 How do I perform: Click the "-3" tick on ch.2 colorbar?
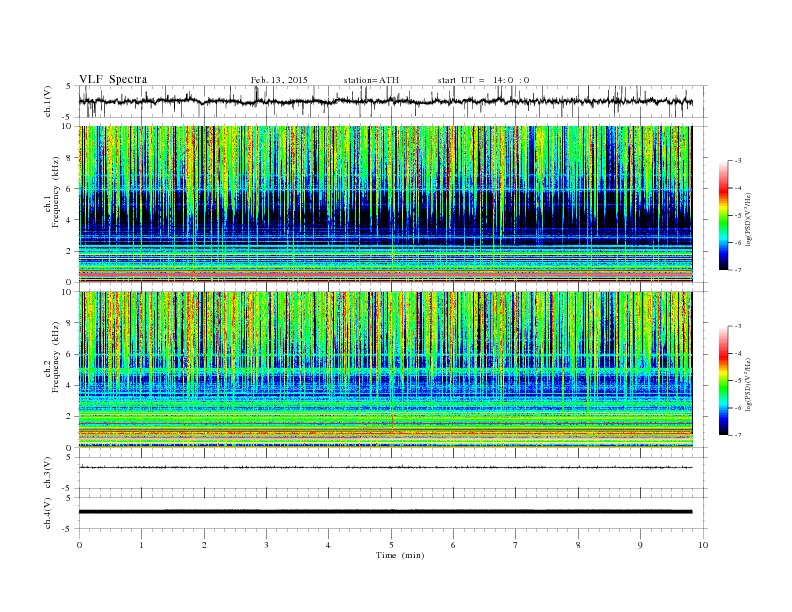(737, 326)
